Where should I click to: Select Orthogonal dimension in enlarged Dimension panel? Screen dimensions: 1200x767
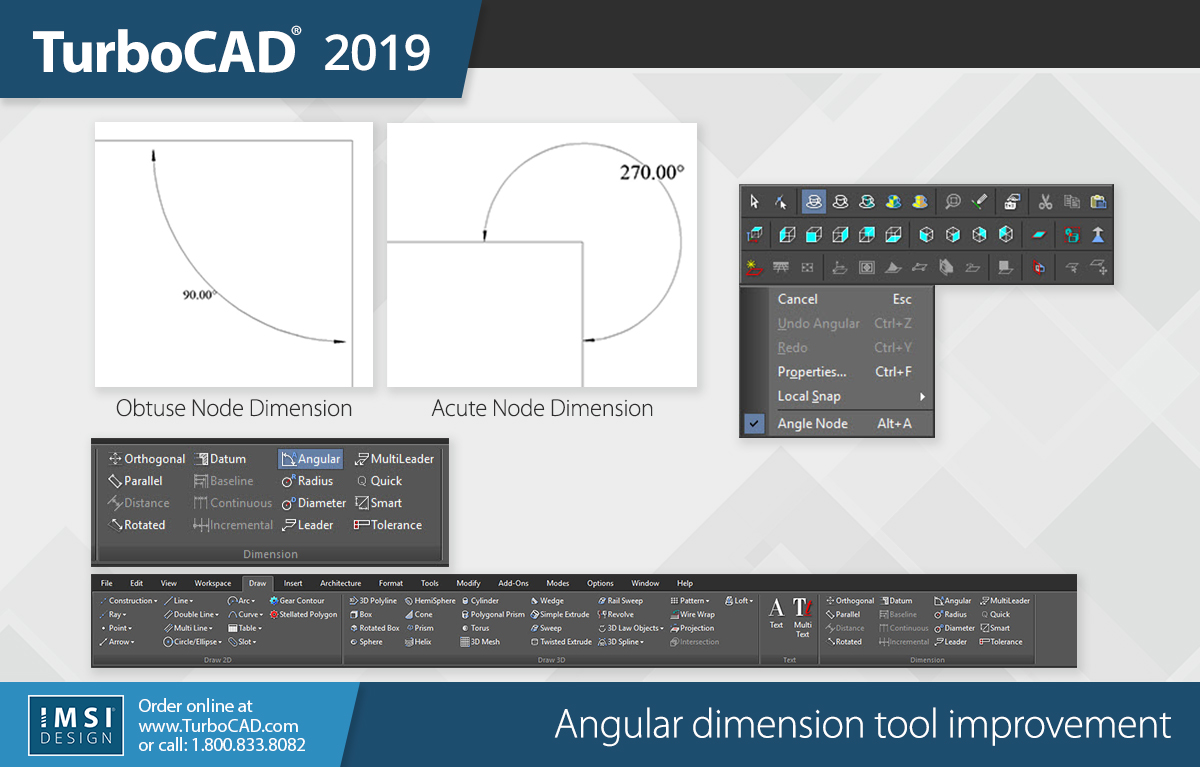[146, 459]
